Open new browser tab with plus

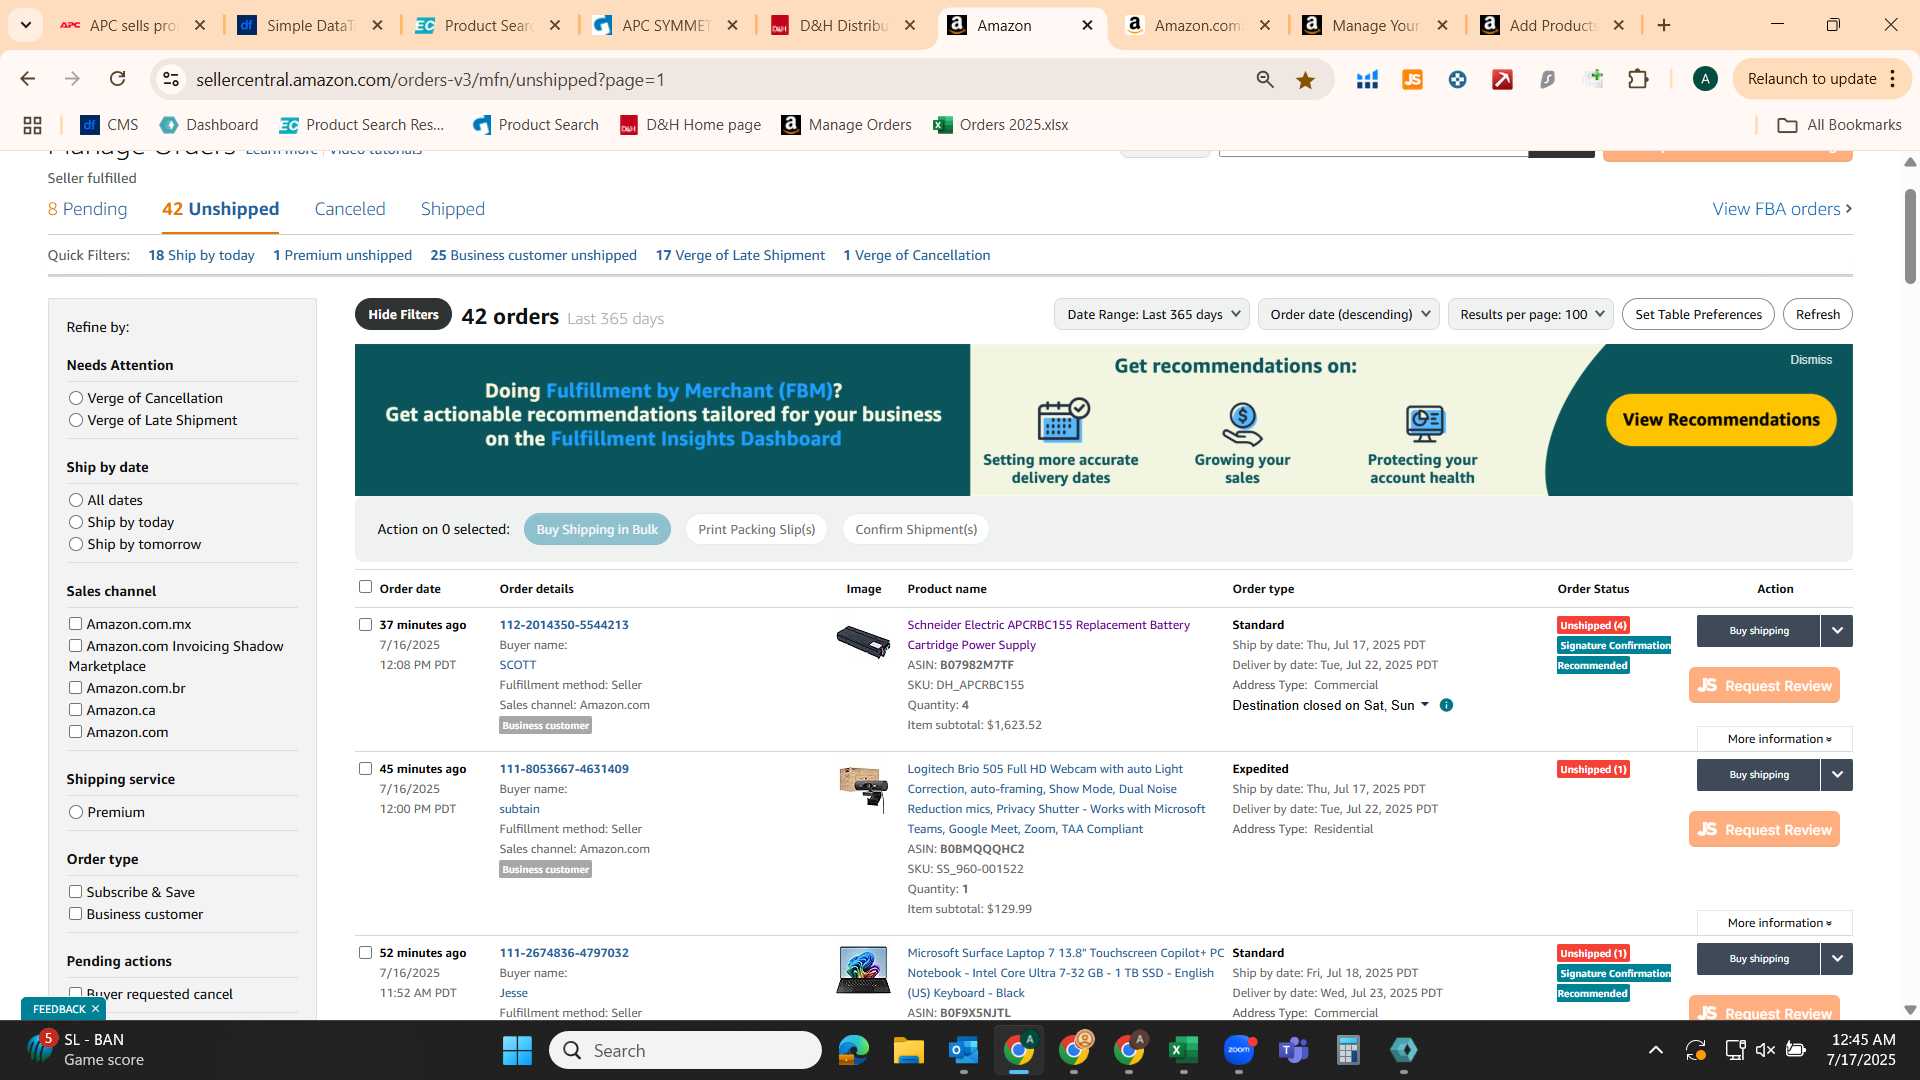coord(1664,25)
